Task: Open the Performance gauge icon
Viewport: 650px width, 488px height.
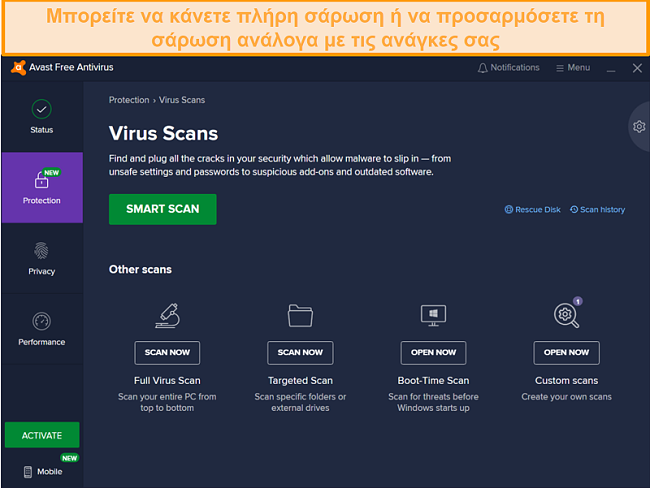Action: [41, 321]
